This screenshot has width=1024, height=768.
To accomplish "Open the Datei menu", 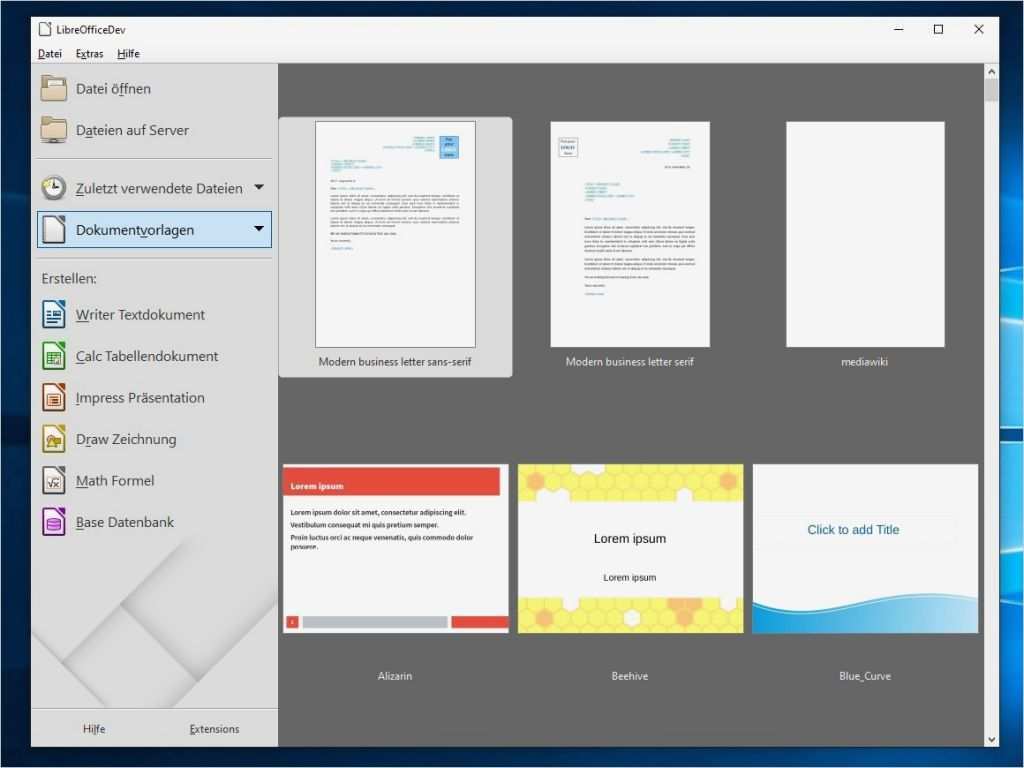I will tap(49, 53).
